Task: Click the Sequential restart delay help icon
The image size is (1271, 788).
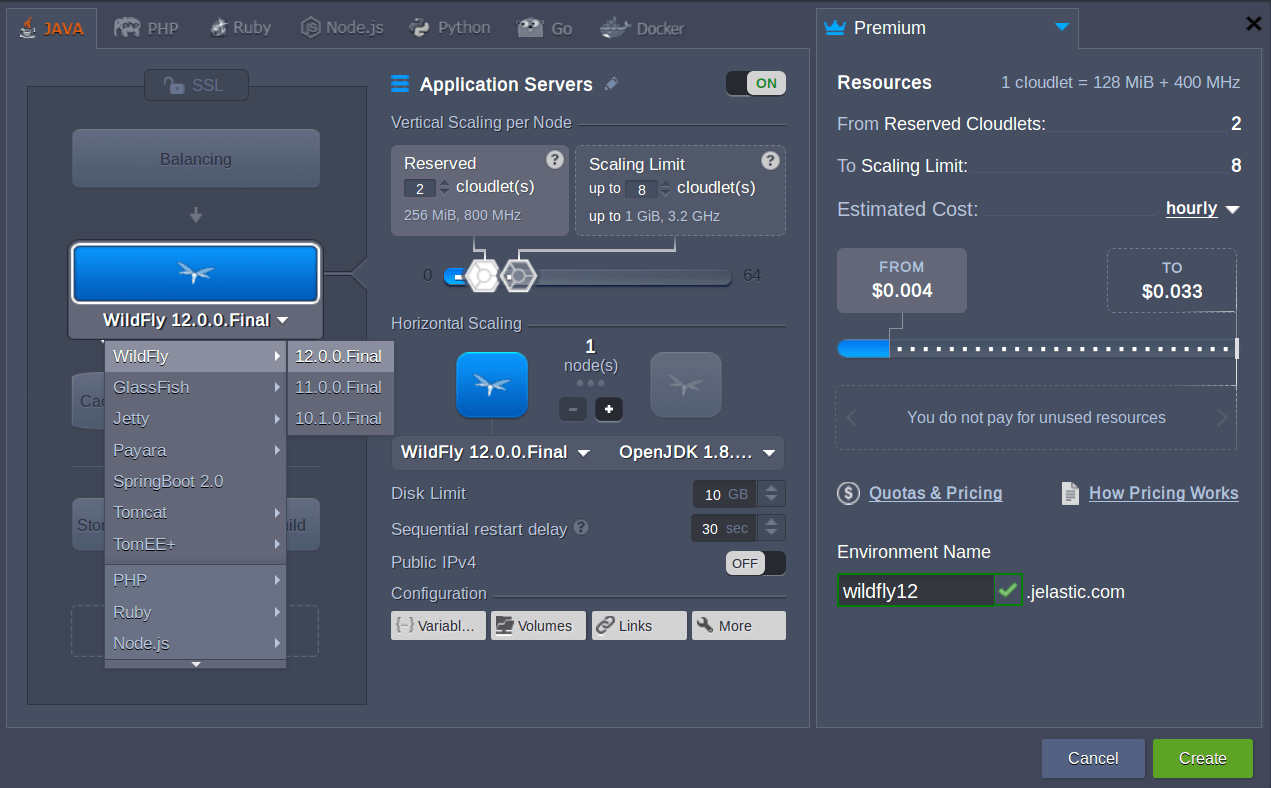Action: coord(581,527)
